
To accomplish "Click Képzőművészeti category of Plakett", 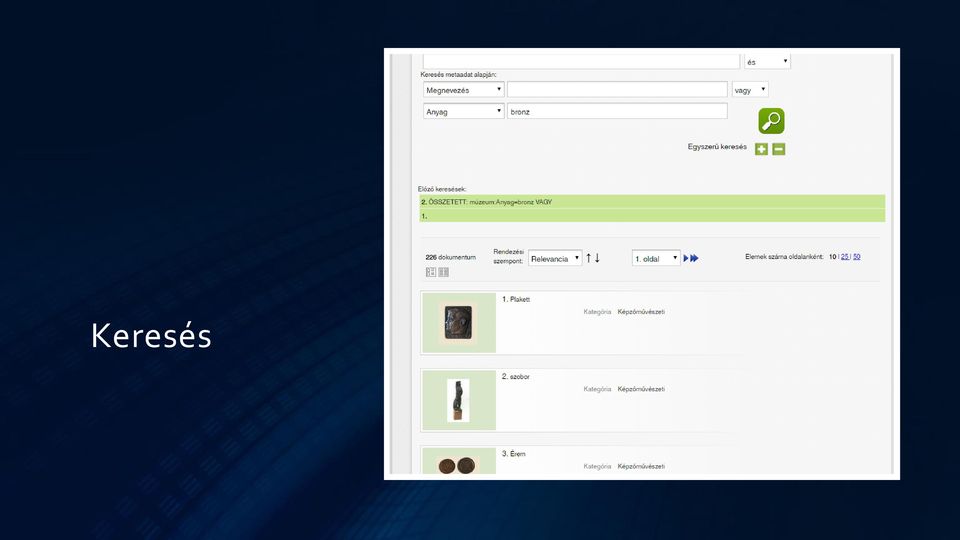I will click(641, 312).
